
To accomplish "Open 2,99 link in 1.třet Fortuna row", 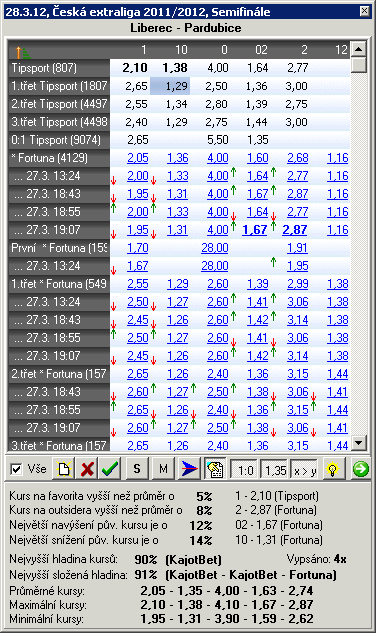I will coord(298,284).
